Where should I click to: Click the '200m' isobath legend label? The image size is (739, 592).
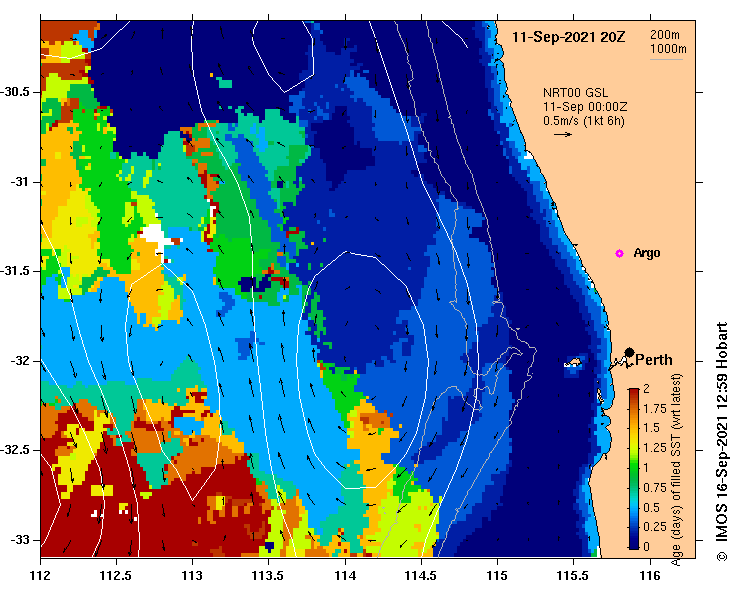(665, 34)
